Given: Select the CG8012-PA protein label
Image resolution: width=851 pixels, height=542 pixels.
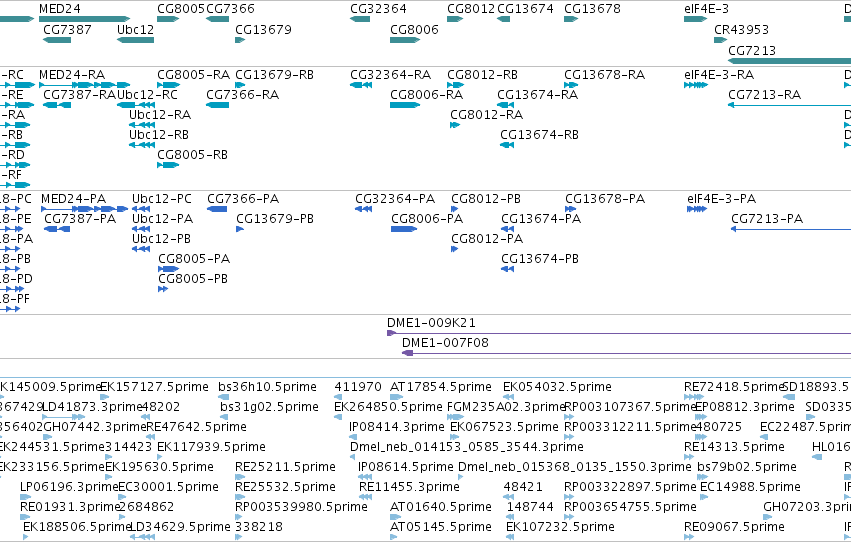Looking at the screenshot, I should pyautogui.click(x=487, y=239).
